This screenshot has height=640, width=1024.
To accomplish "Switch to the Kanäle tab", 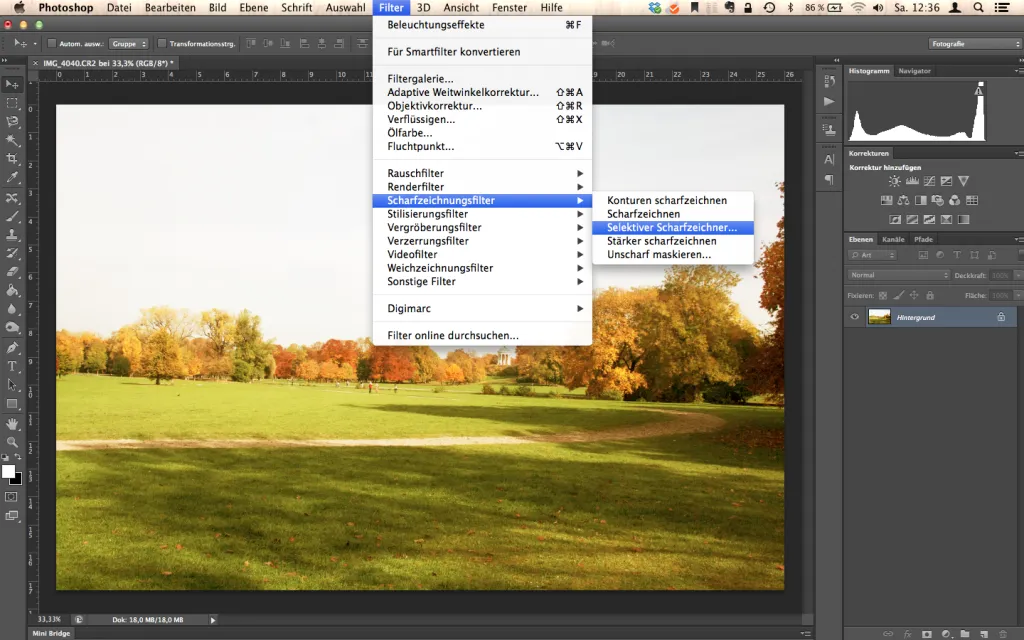I will [x=893, y=239].
